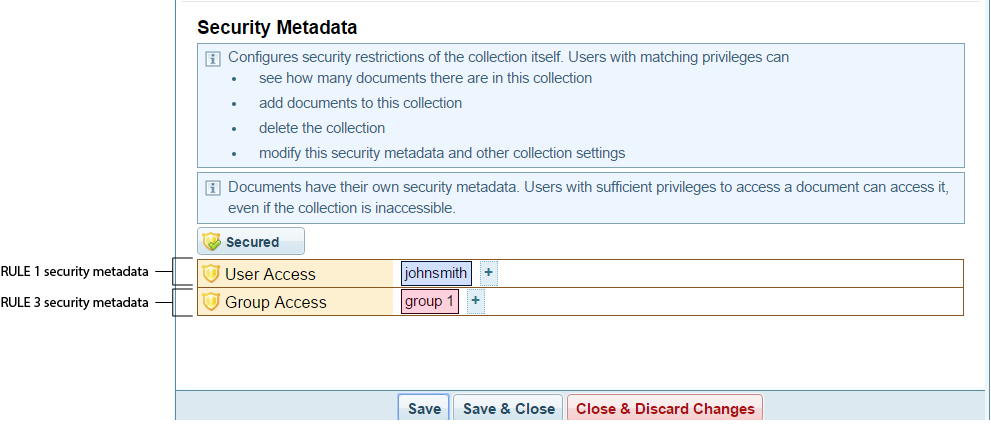Add a user with the plus after johnsmith
Image resolution: width=991 pixels, height=424 pixels.
point(489,272)
